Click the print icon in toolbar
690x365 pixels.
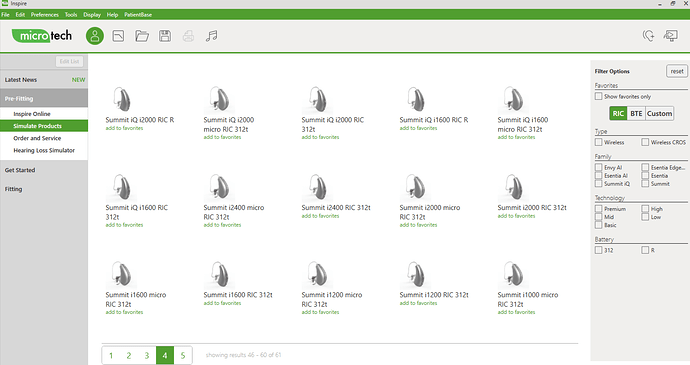(x=188, y=36)
